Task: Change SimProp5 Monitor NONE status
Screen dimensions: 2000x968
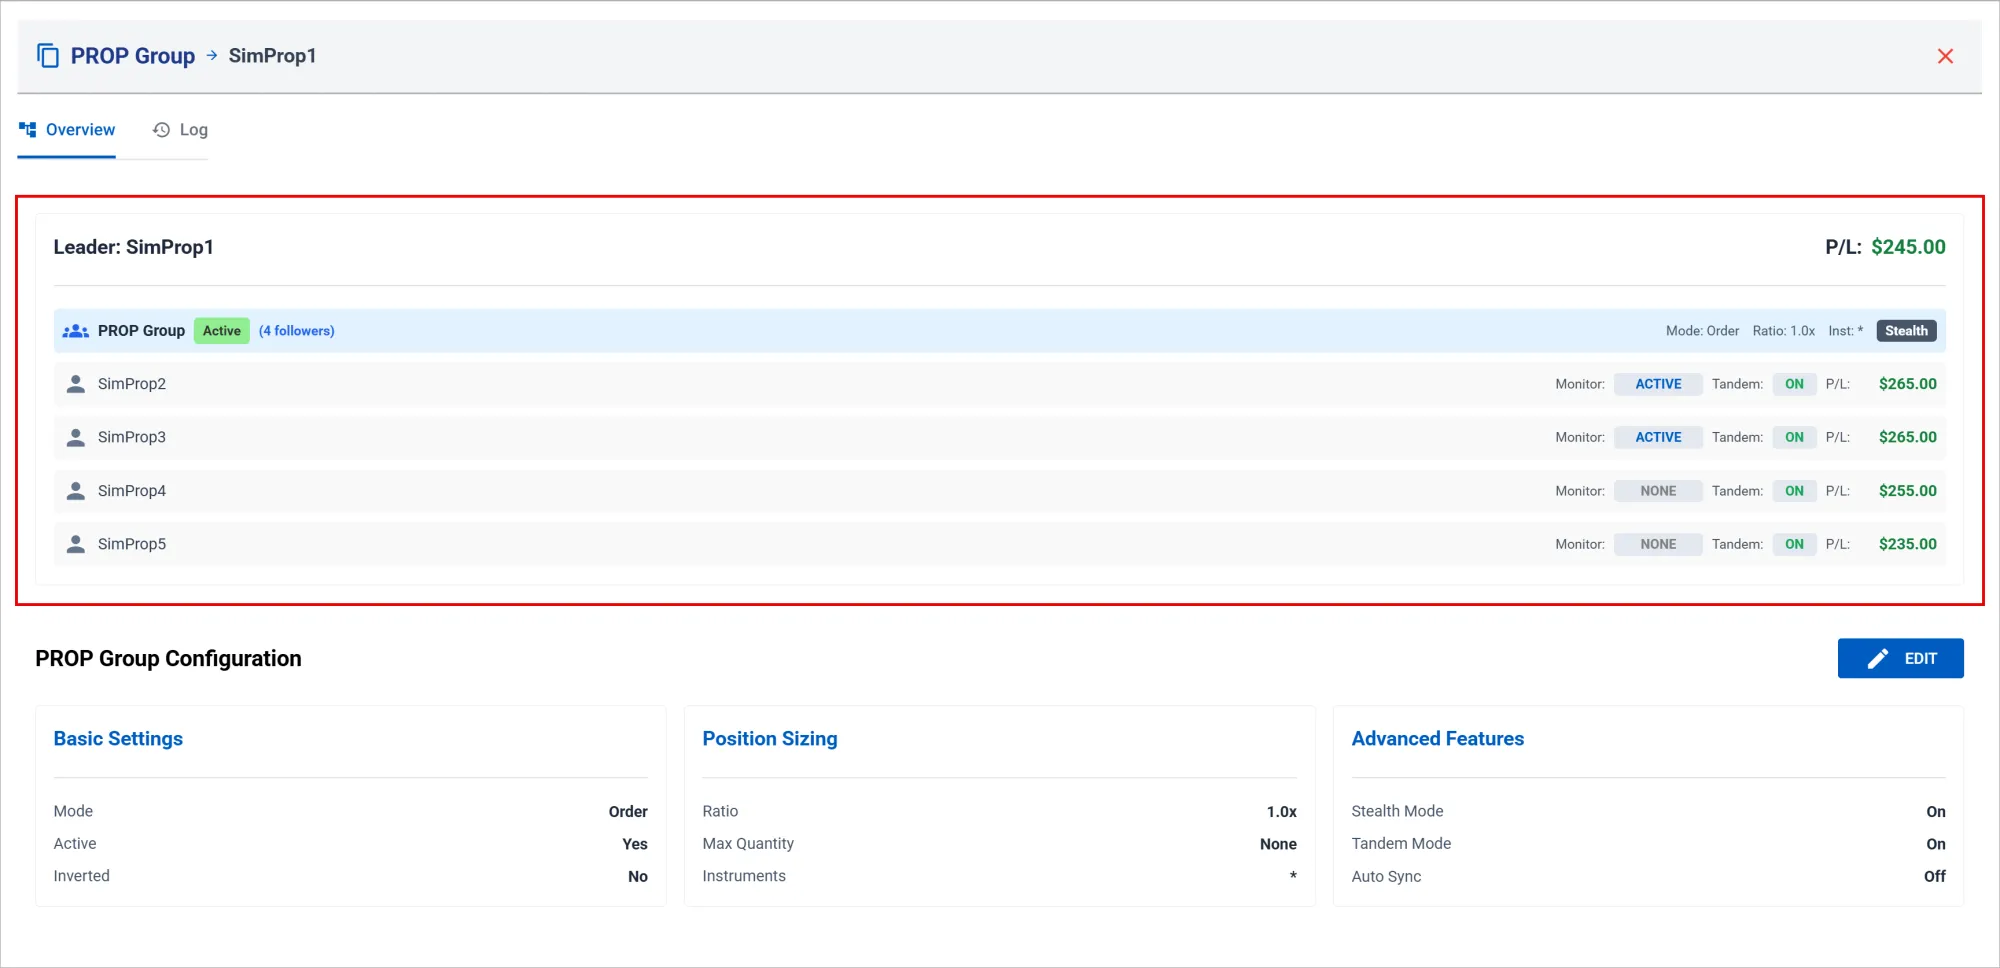Action: coord(1657,544)
